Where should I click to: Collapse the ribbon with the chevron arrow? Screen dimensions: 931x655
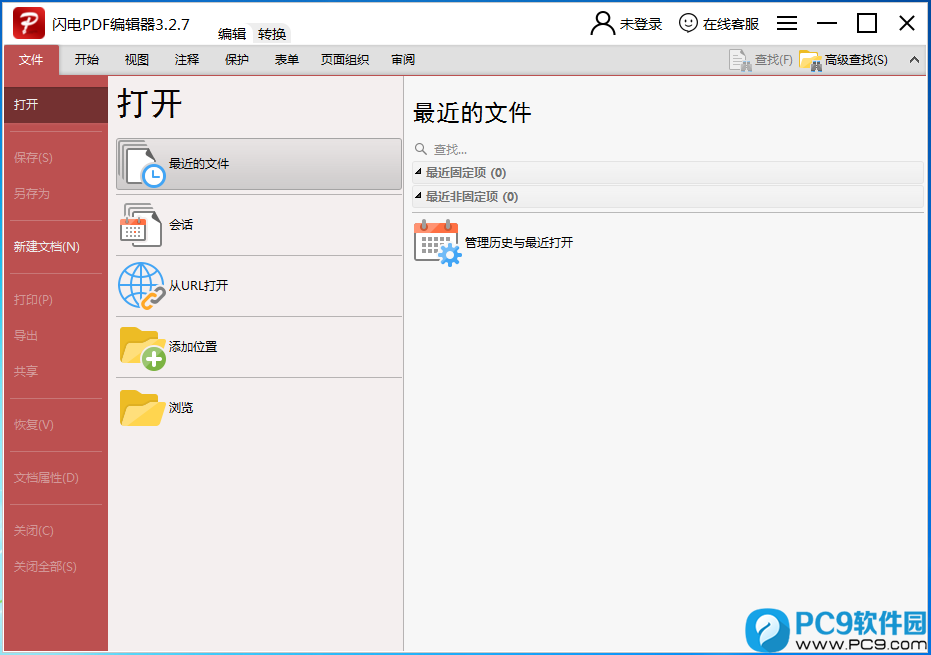914,59
